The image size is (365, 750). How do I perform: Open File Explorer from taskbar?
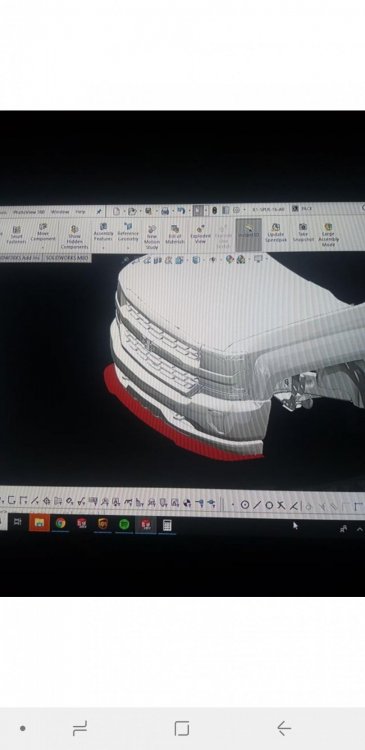pyautogui.click(x=39, y=523)
